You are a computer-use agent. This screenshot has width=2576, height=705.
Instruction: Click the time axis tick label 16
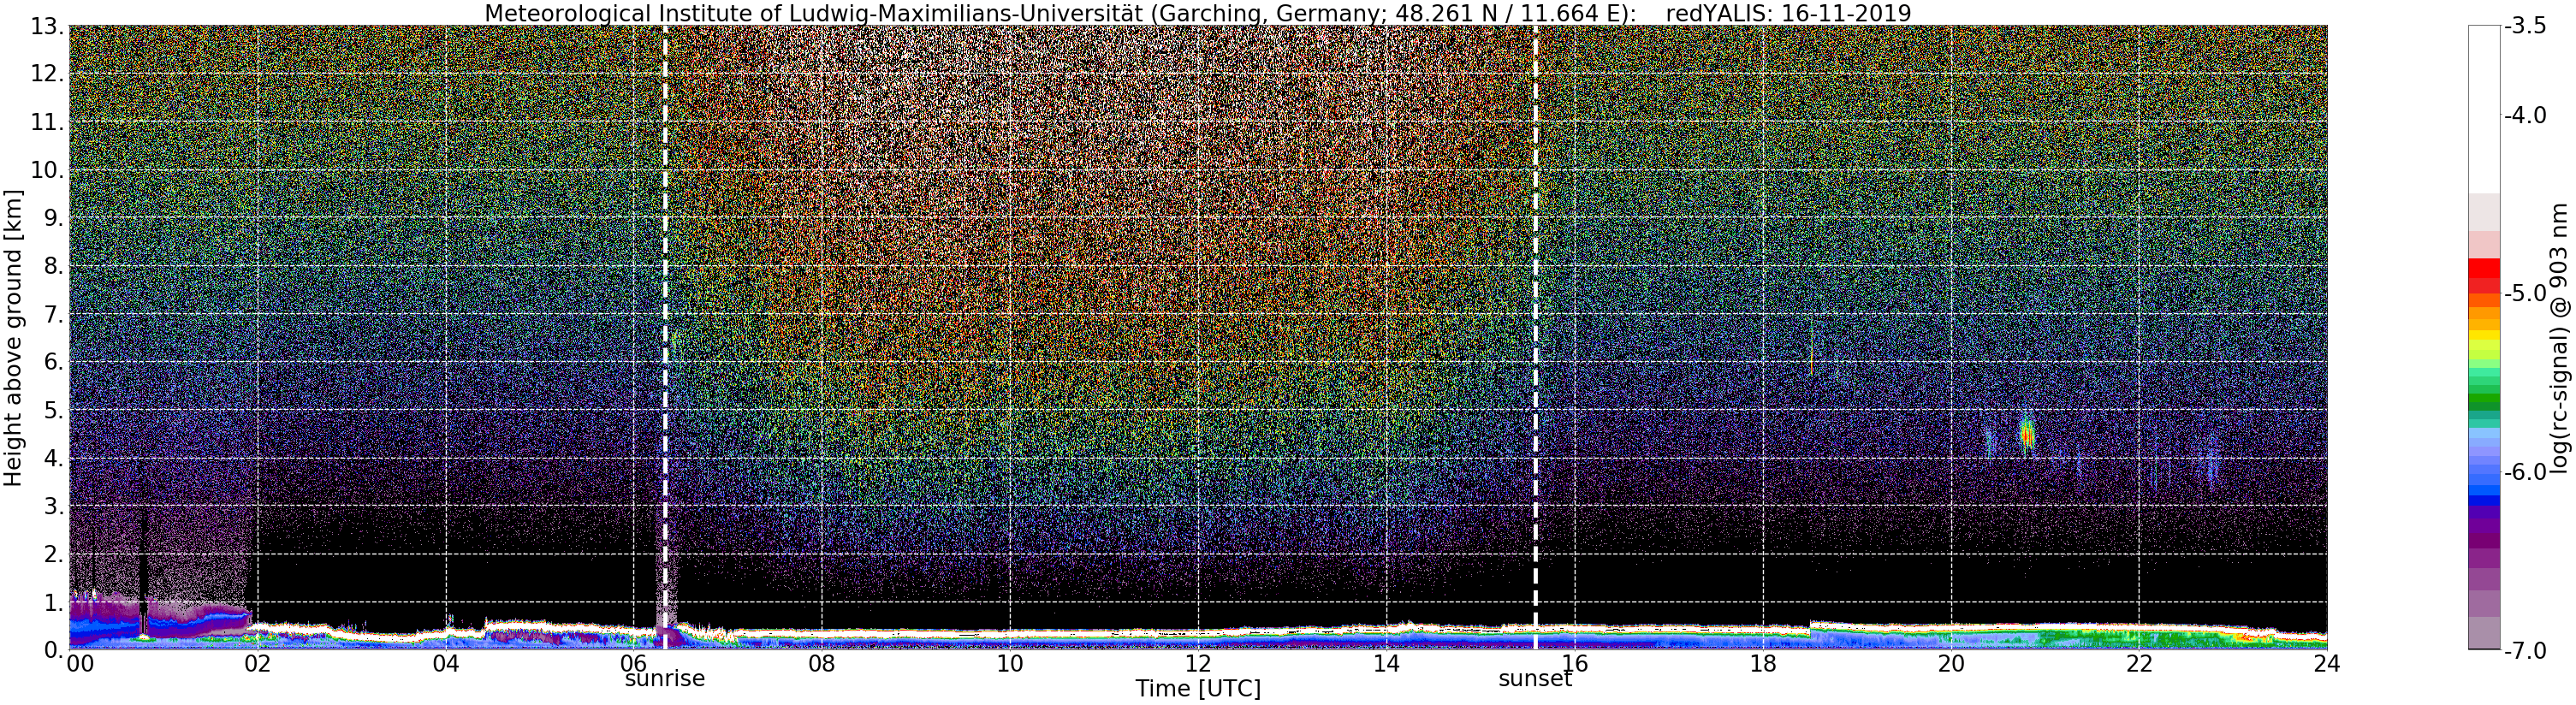[1575, 664]
